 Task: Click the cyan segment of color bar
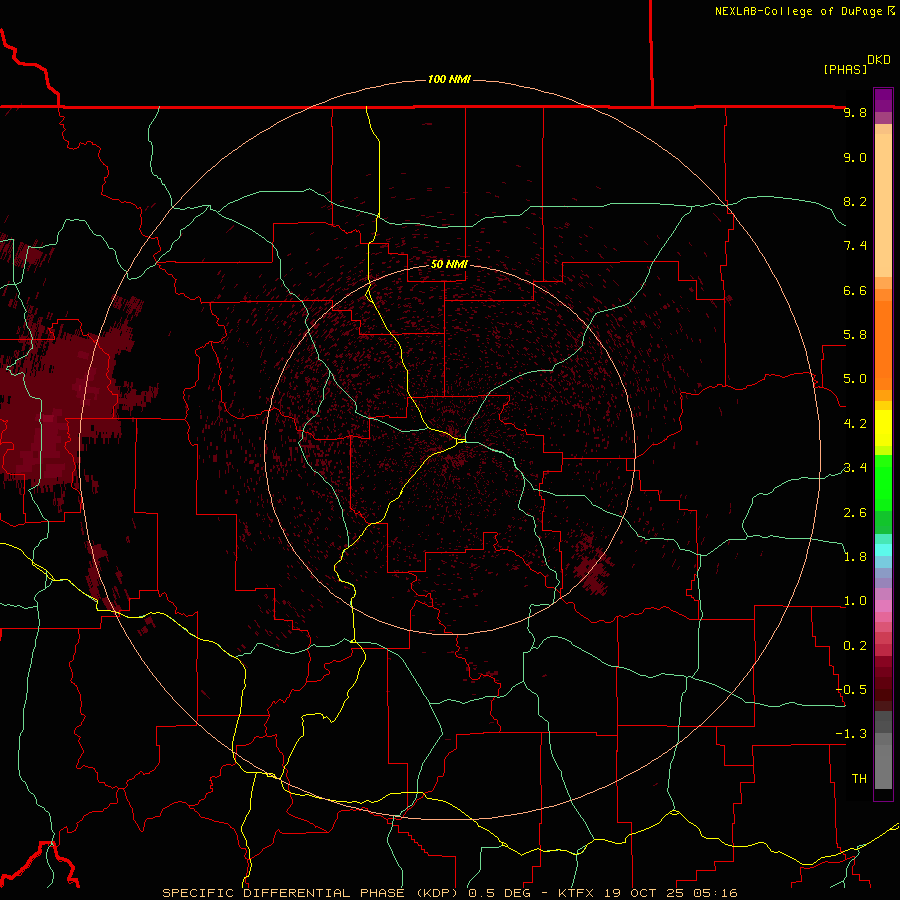pyautogui.click(x=883, y=550)
